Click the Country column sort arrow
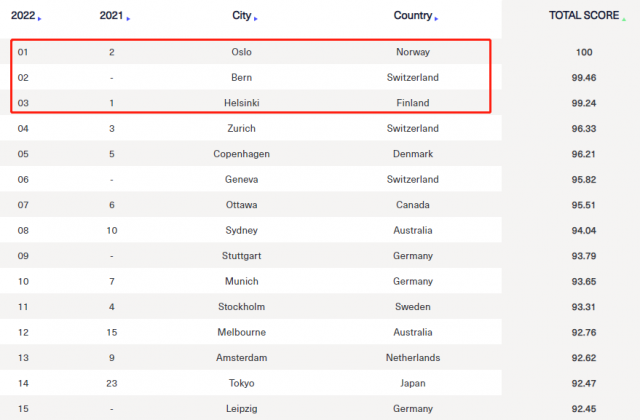The width and height of the screenshot is (640, 420). click(436, 19)
